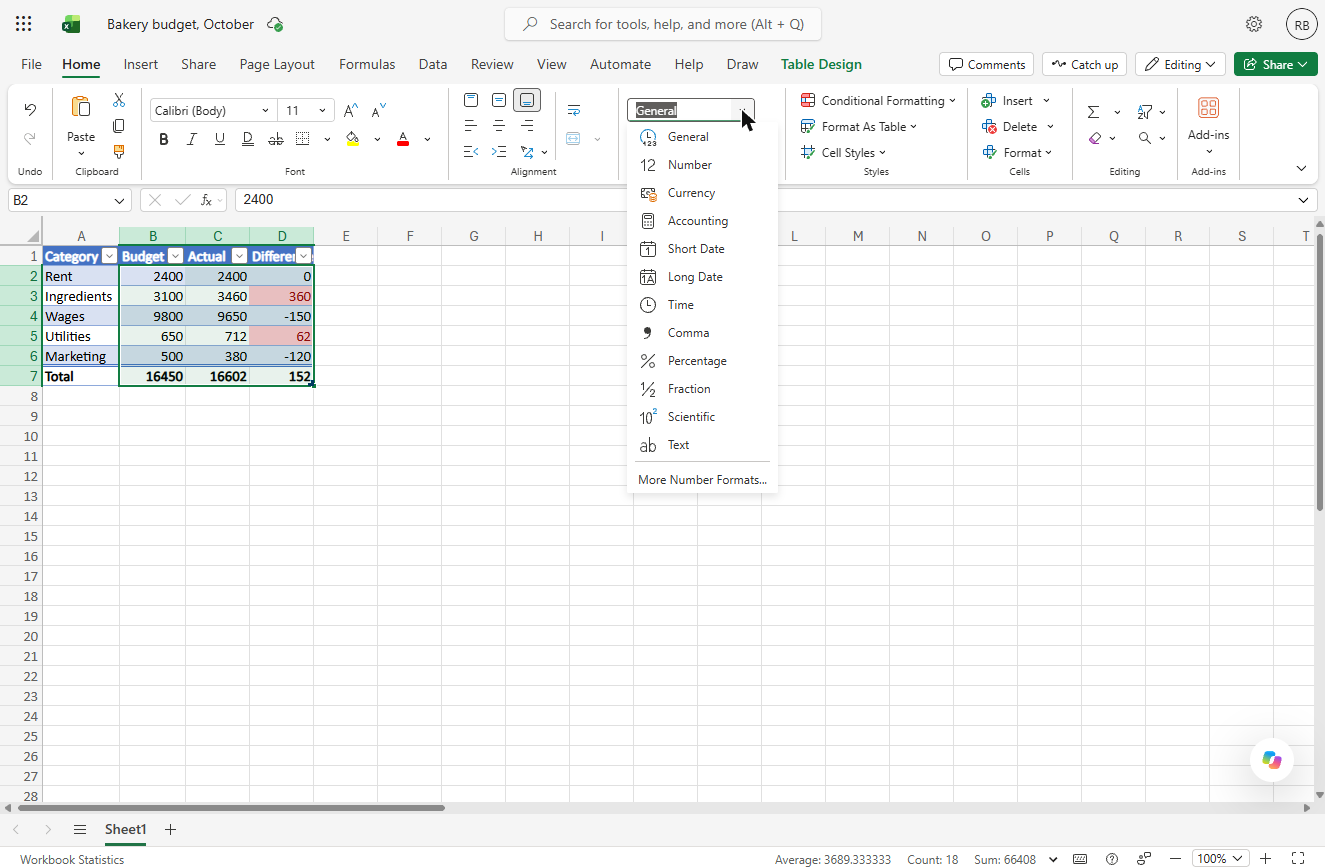Screen dimensions: 1325x868
Task: Click the Increase Indent icon
Action: pyautogui.click(x=499, y=152)
